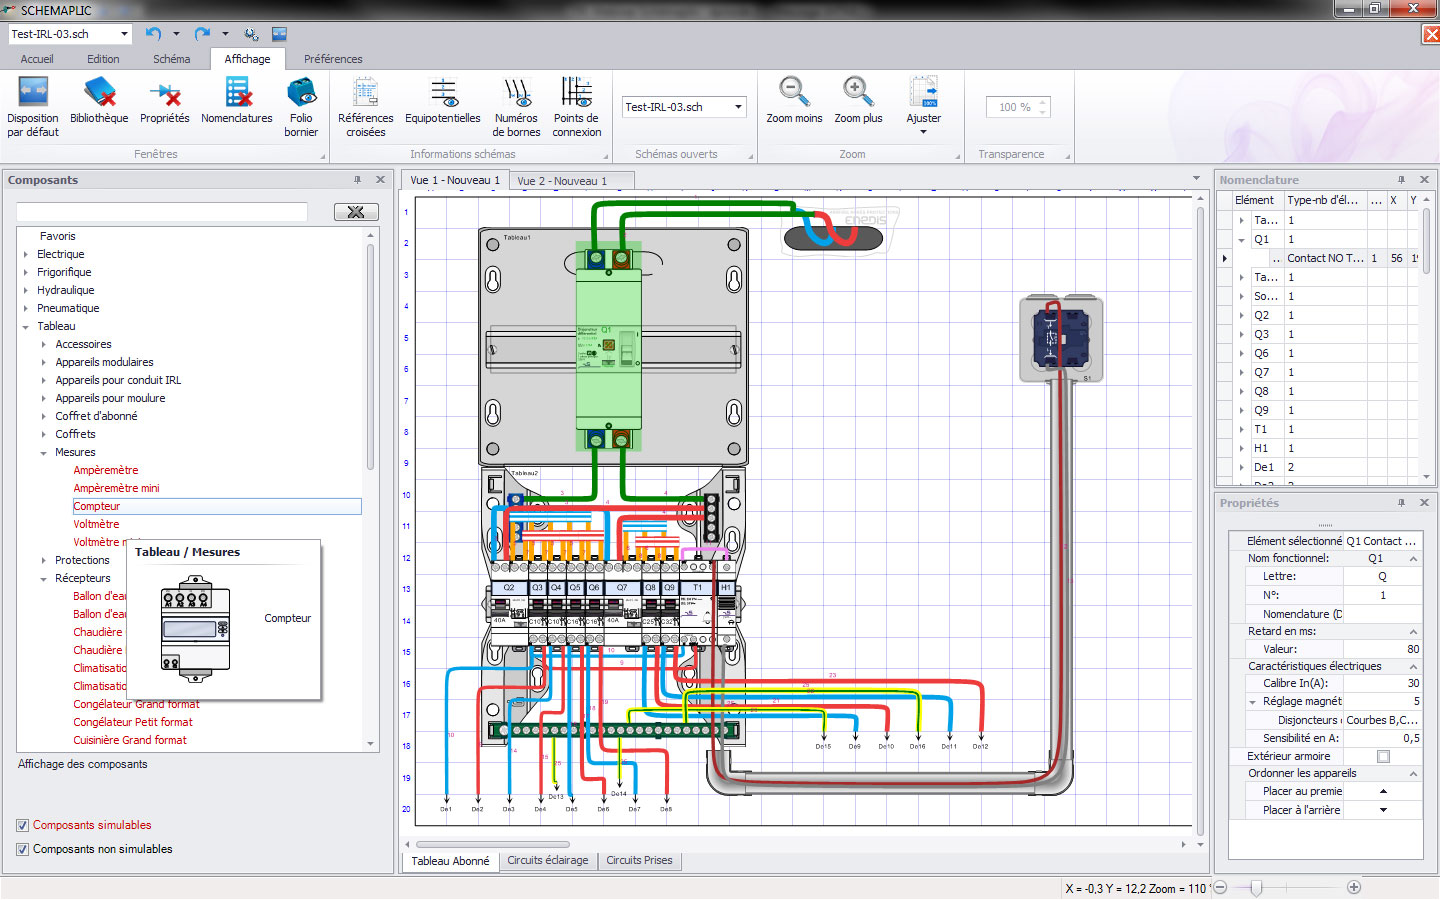Tick the Extérieur armoire checkbox
The width and height of the screenshot is (1440, 900).
coord(1383,757)
